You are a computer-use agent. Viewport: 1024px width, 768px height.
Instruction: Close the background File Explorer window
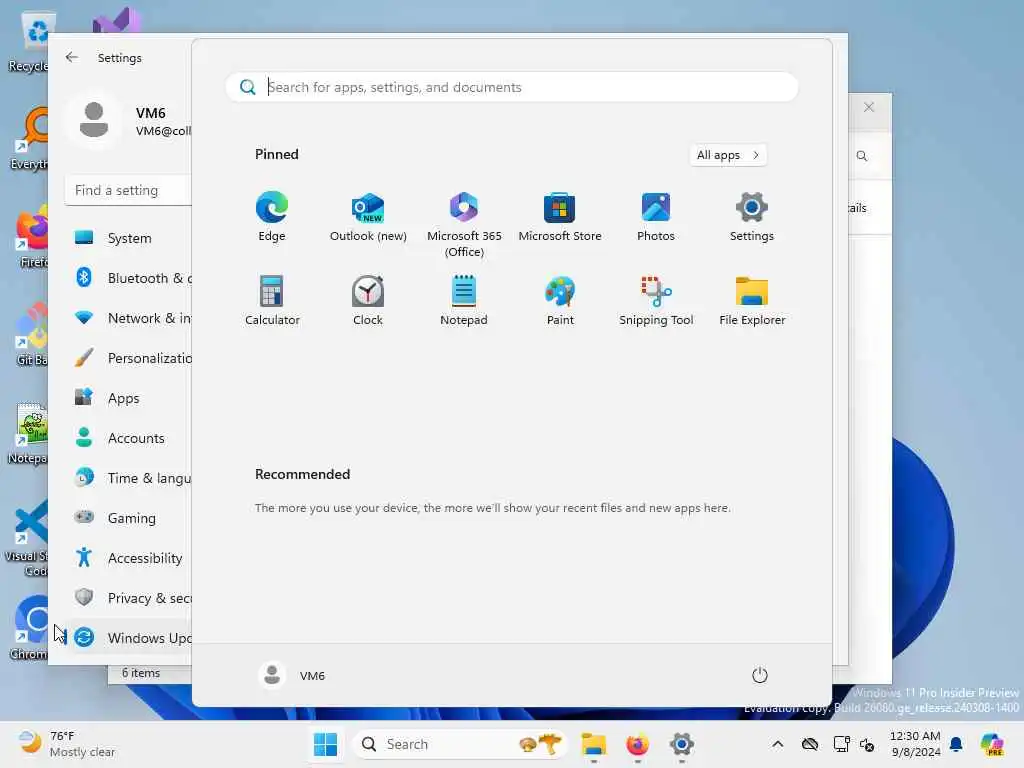click(869, 107)
